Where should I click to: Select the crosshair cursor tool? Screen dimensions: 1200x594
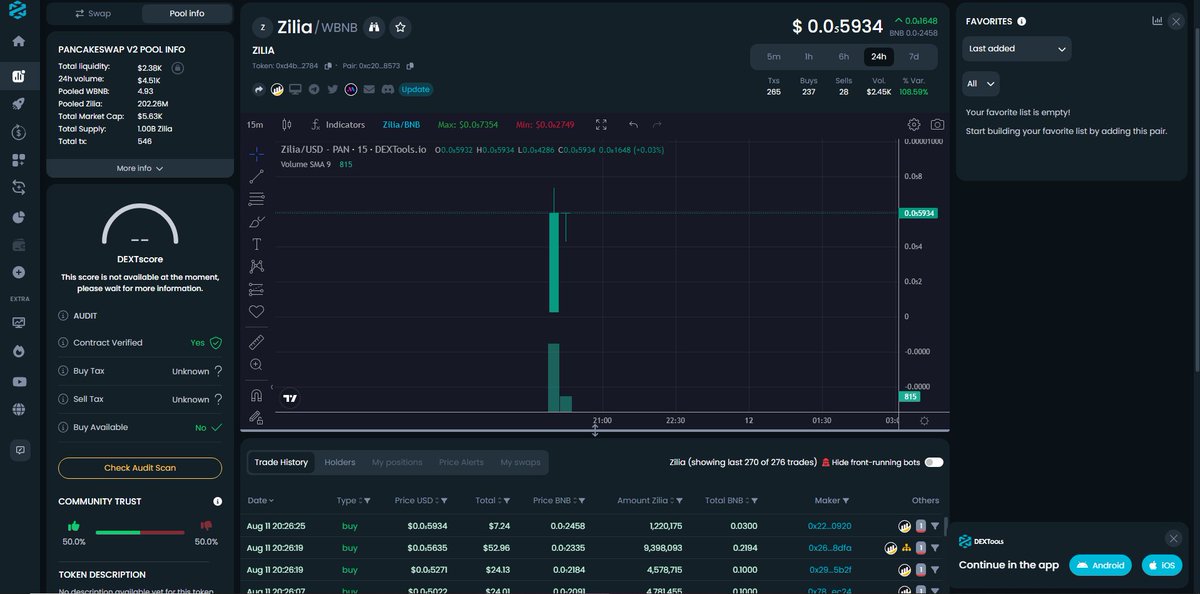[x=257, y=154]
